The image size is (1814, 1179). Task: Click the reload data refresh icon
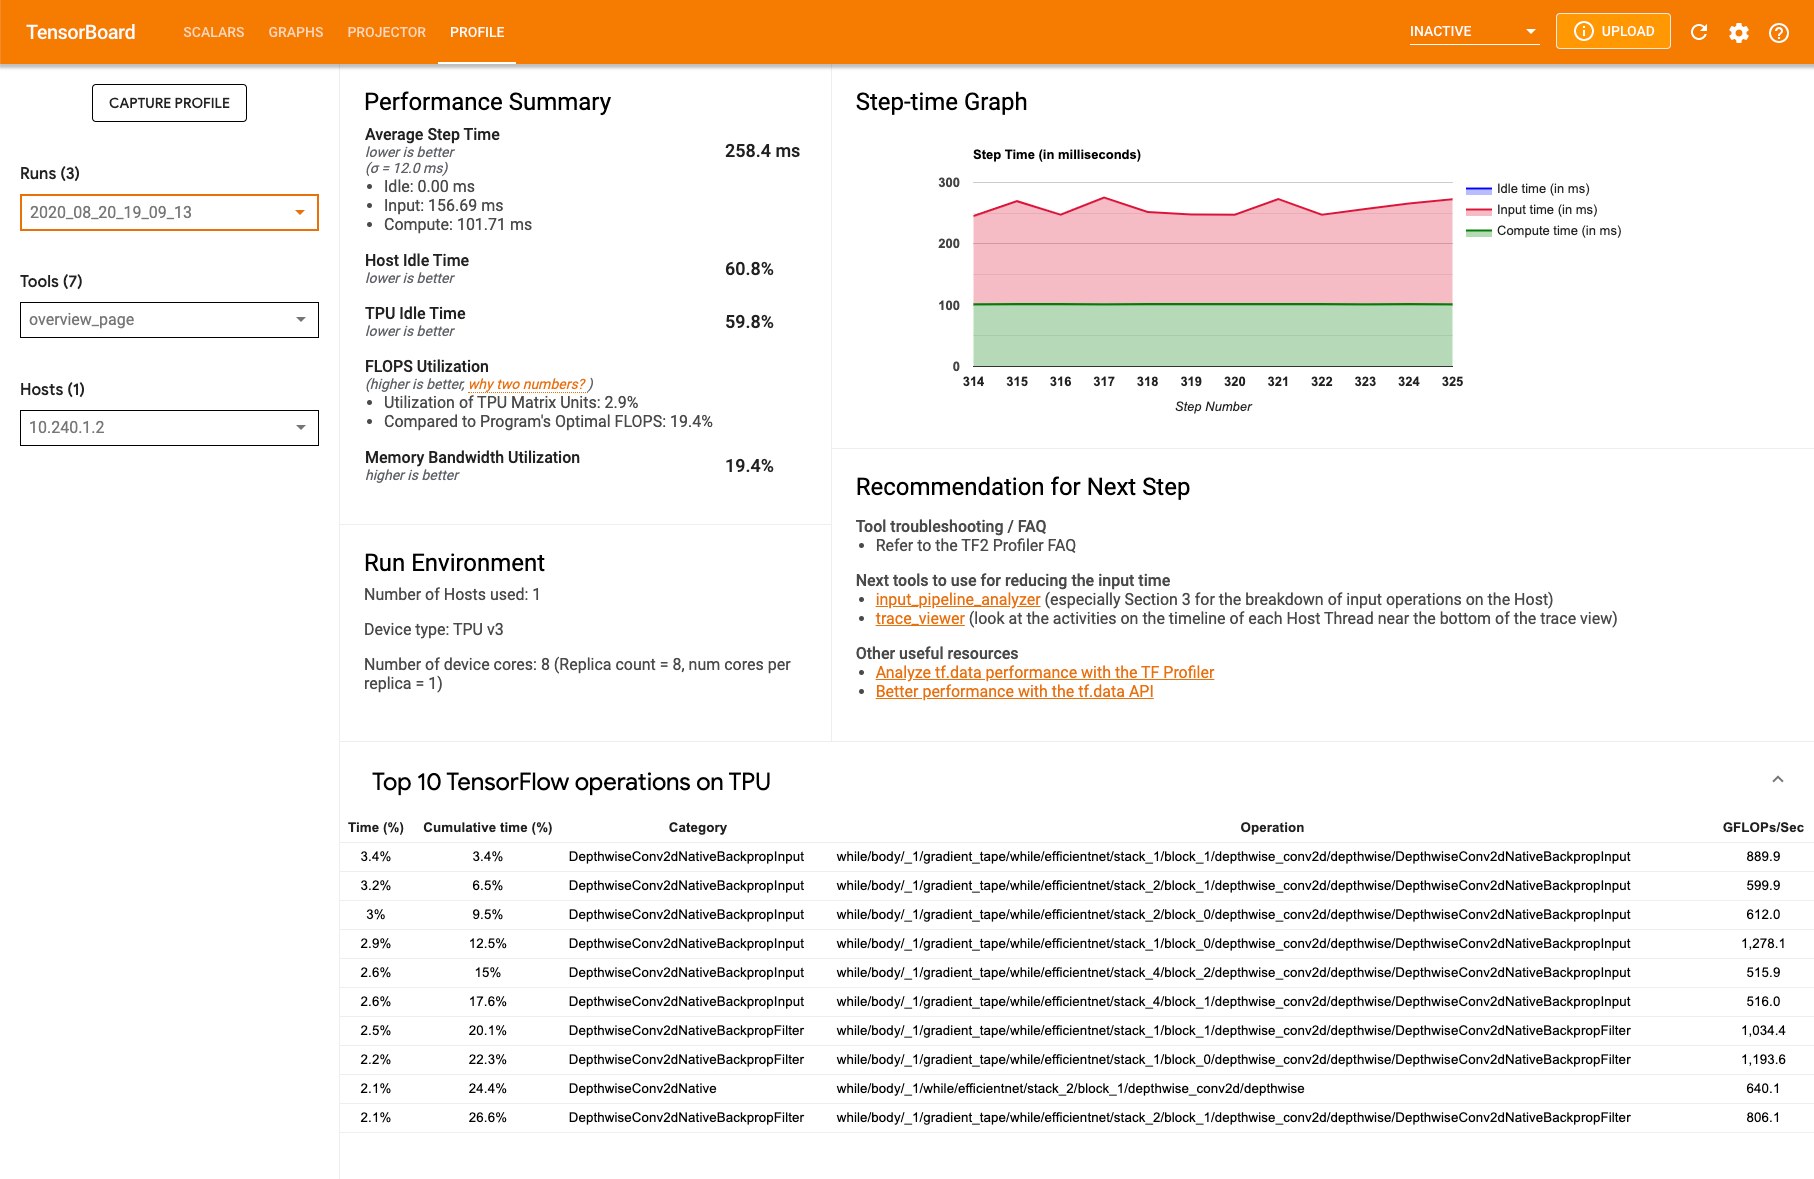tap(1699, 32)
